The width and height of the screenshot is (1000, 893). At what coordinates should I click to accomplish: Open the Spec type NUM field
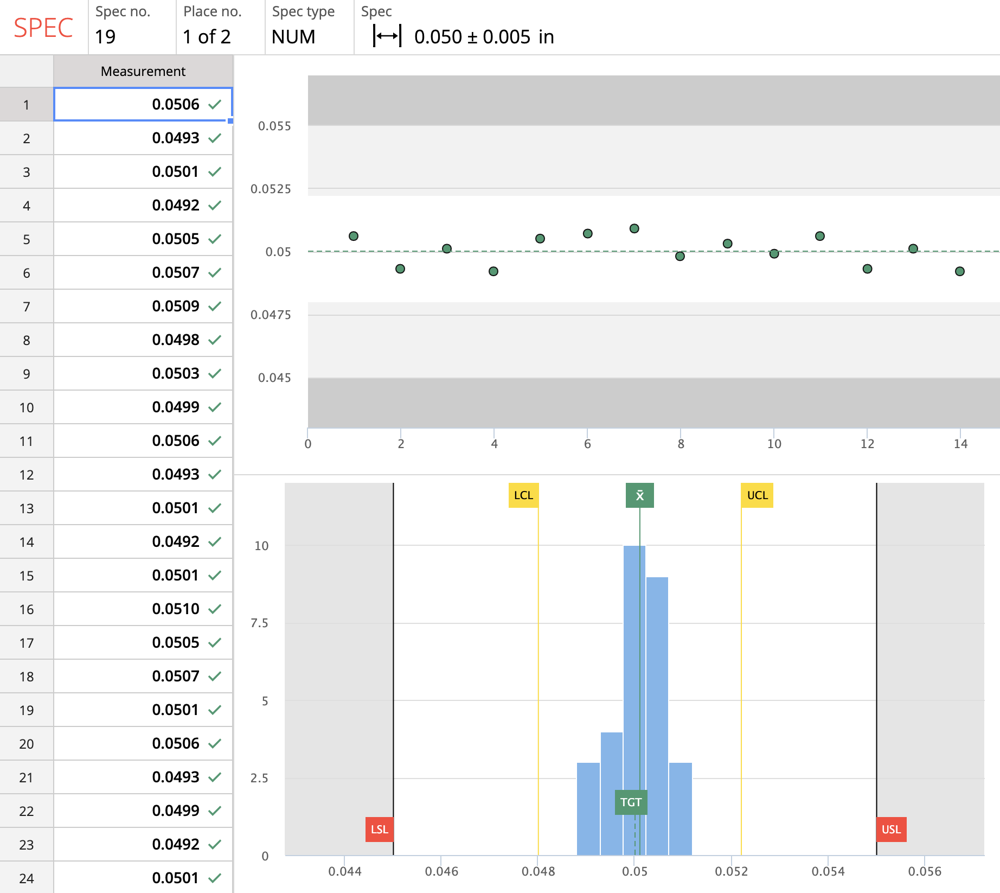pos(293,37)
